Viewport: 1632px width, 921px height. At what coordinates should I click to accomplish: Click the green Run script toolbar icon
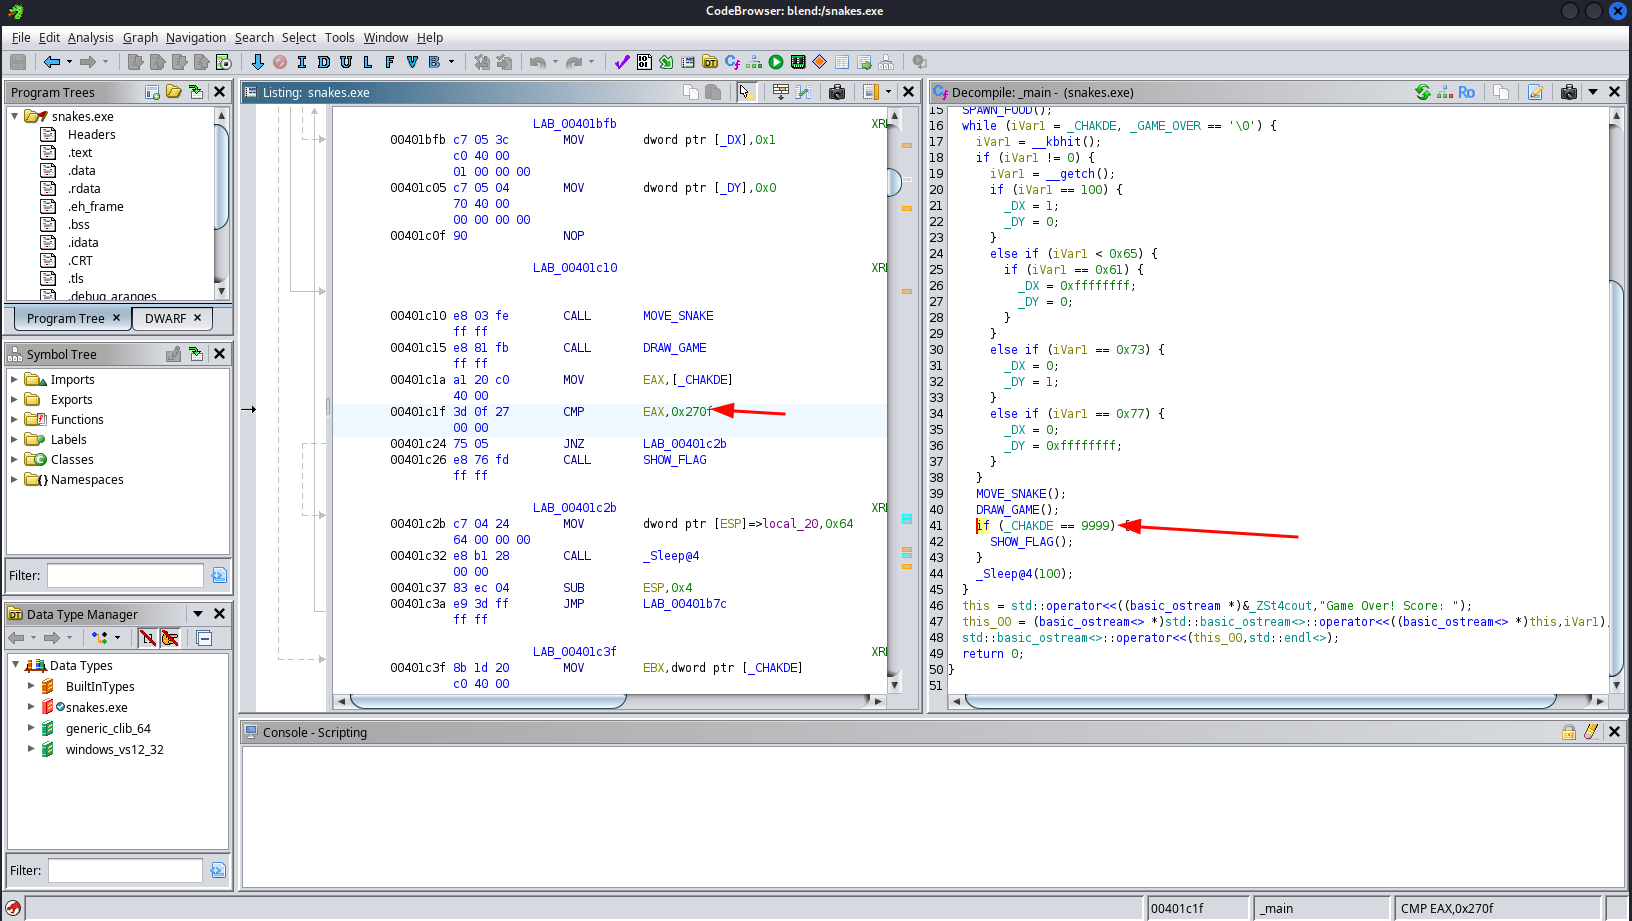pyautogui.click(x=776, y=62)
